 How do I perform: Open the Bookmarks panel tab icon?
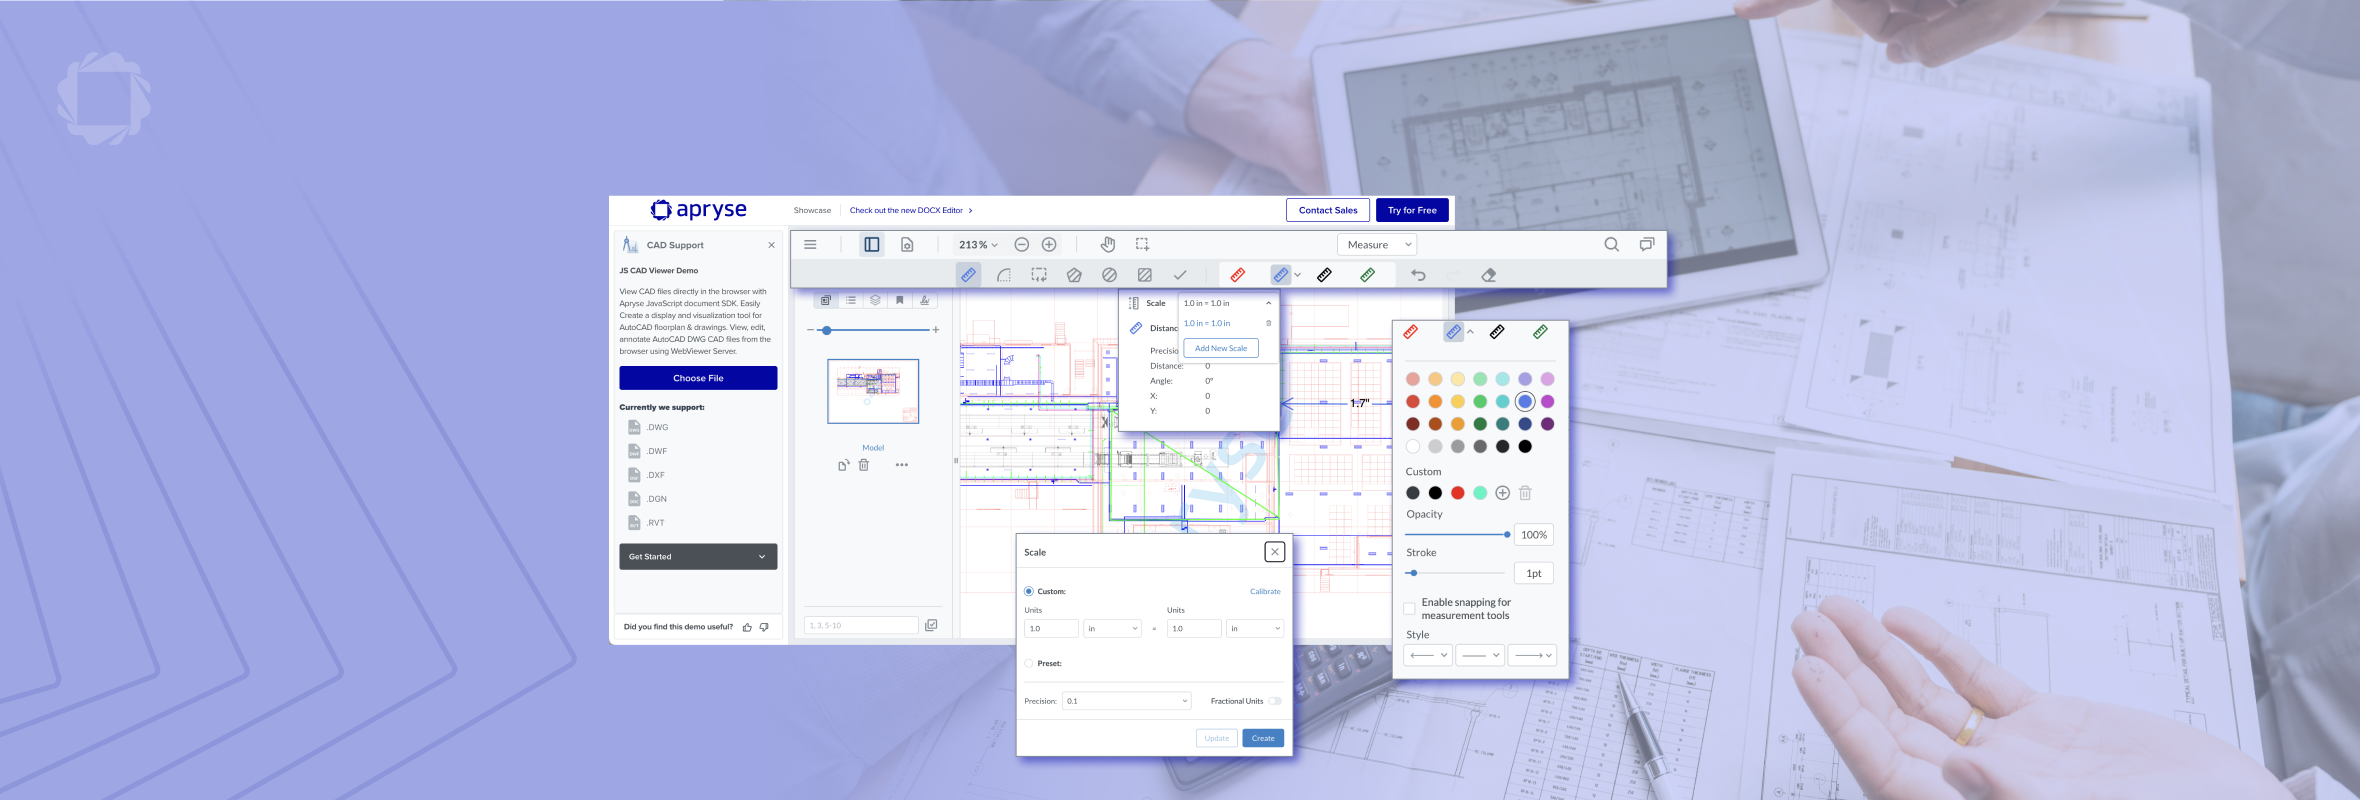(x=899, y=300)
